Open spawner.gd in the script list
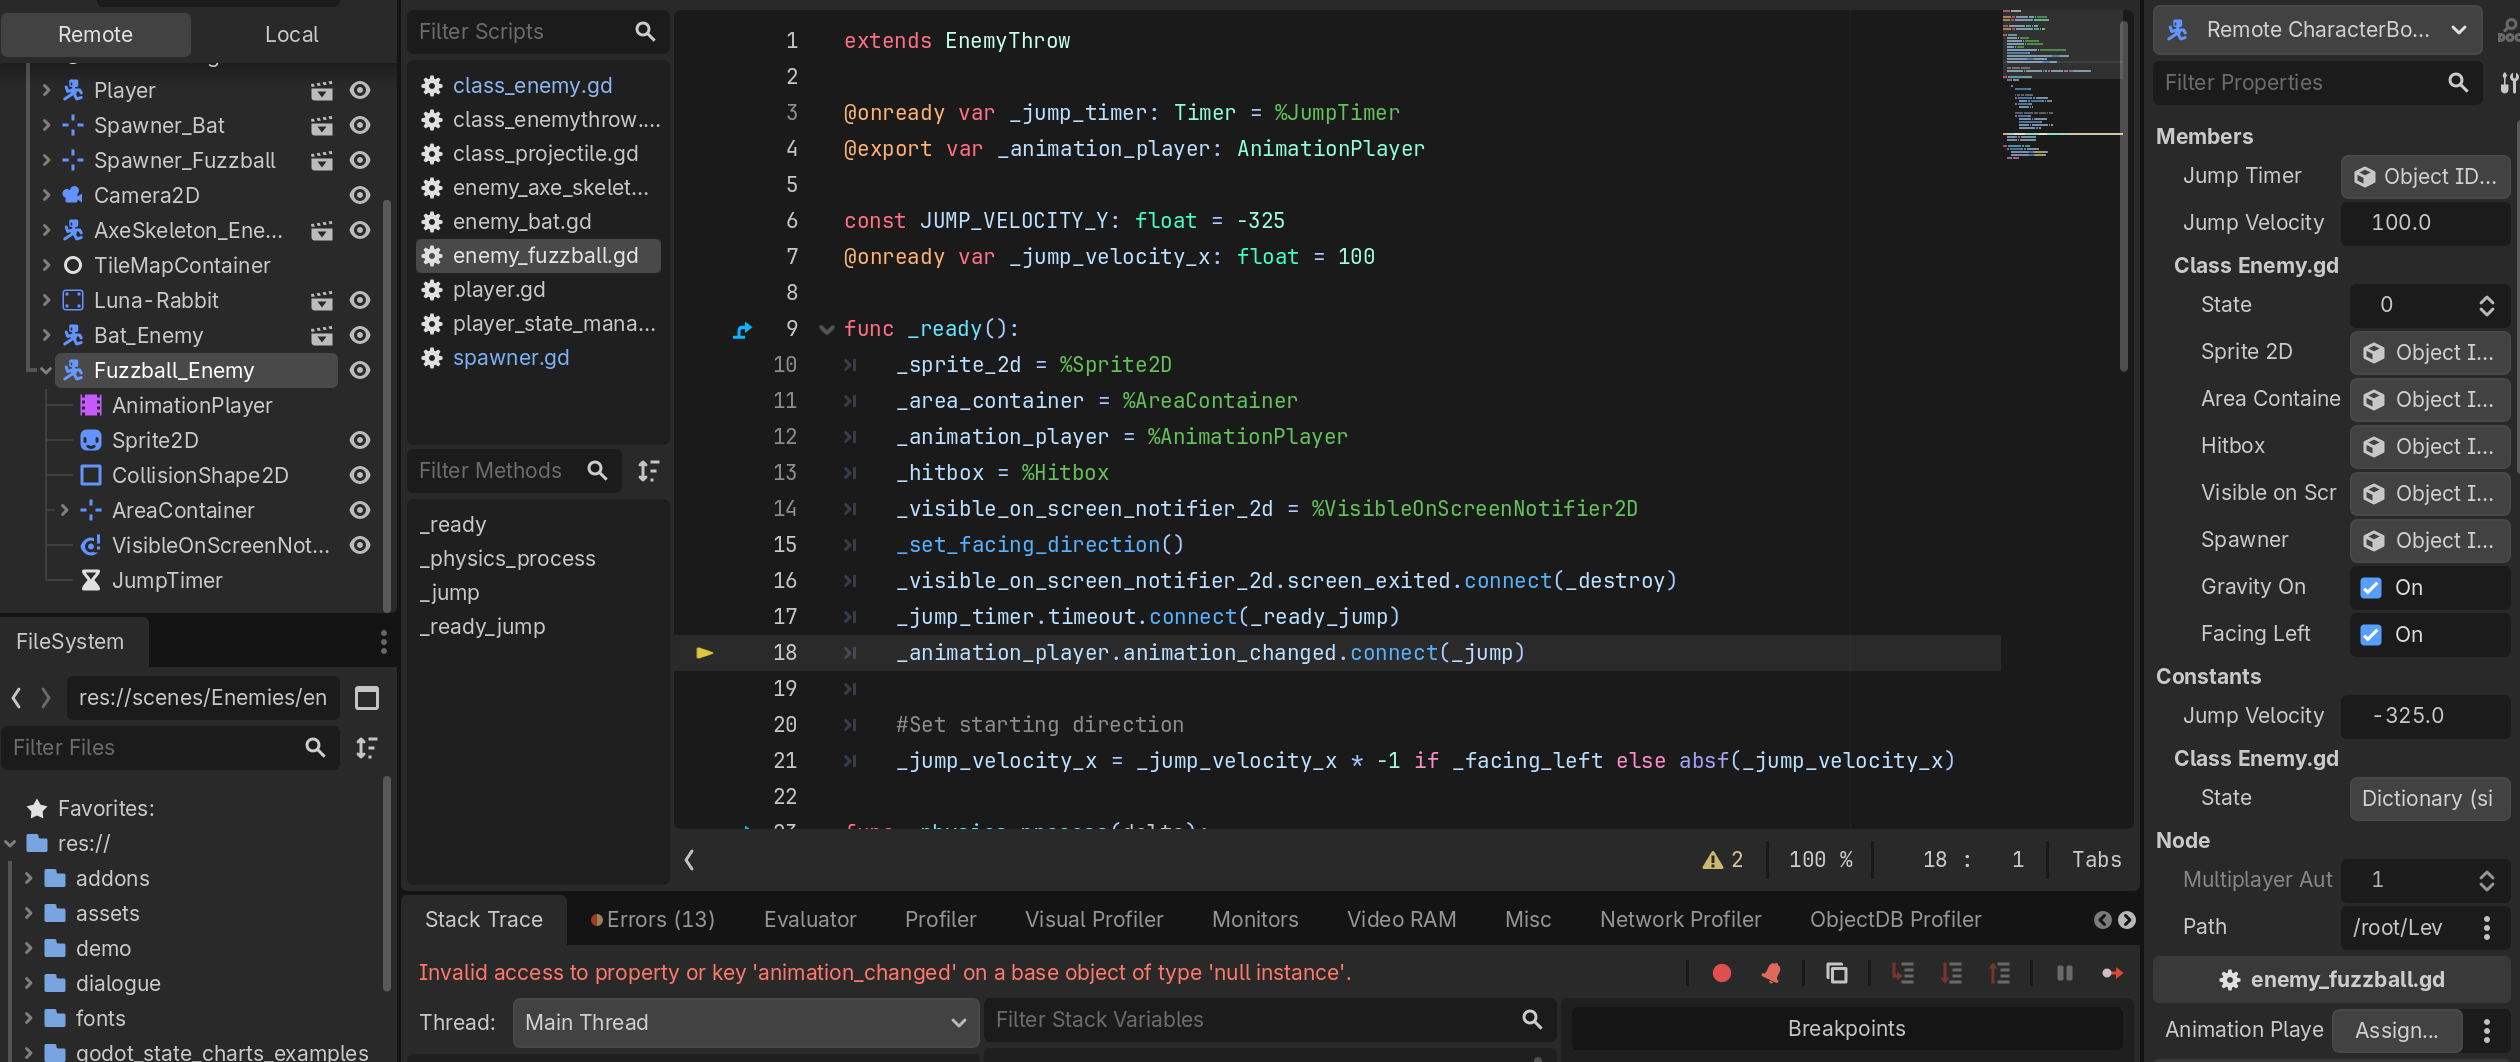Viewport: 2520px width, 1062px height. pos(510,358)
